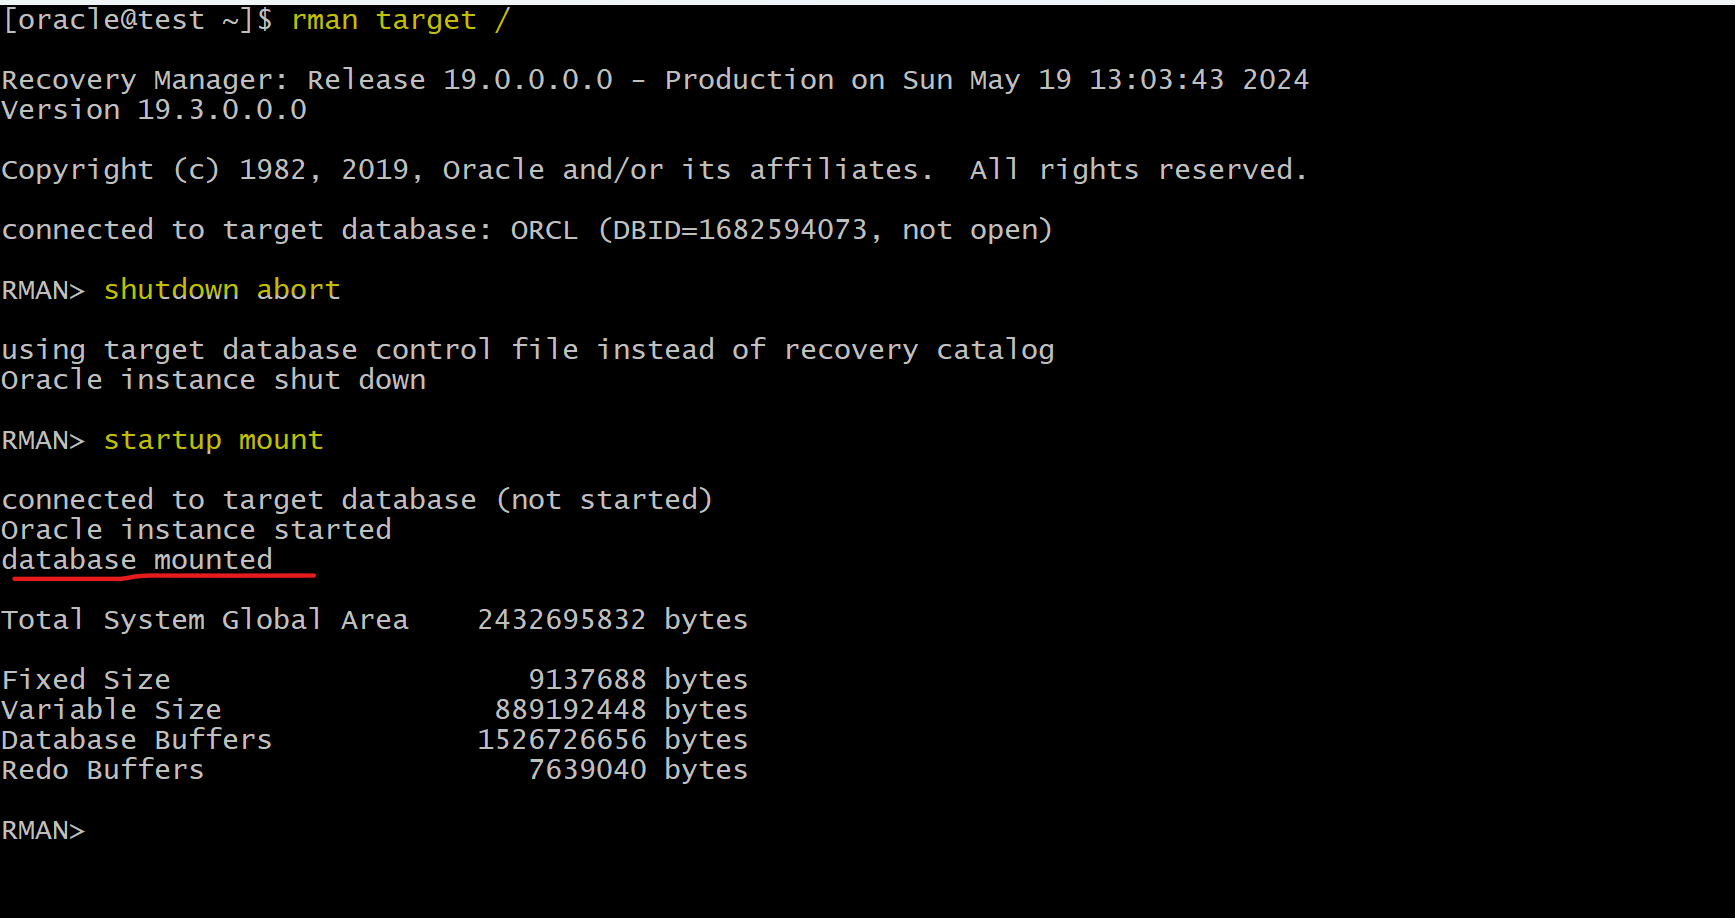Click the timestamp 'Sun May 19 13:03:43 2024'
Screen dimensions: 1735x918
[x=1105, y=80]
